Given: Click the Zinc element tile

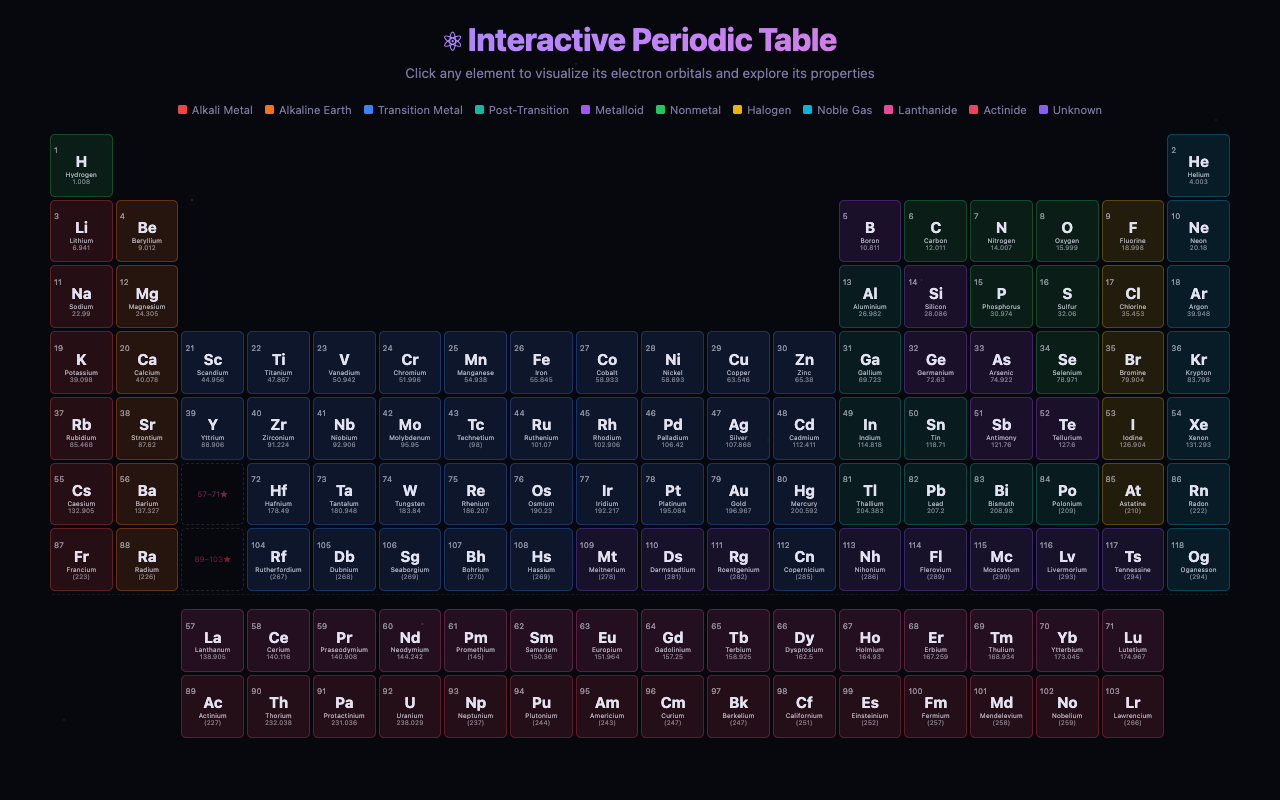Looking at the screenshot, I should (x=804, y=362).
